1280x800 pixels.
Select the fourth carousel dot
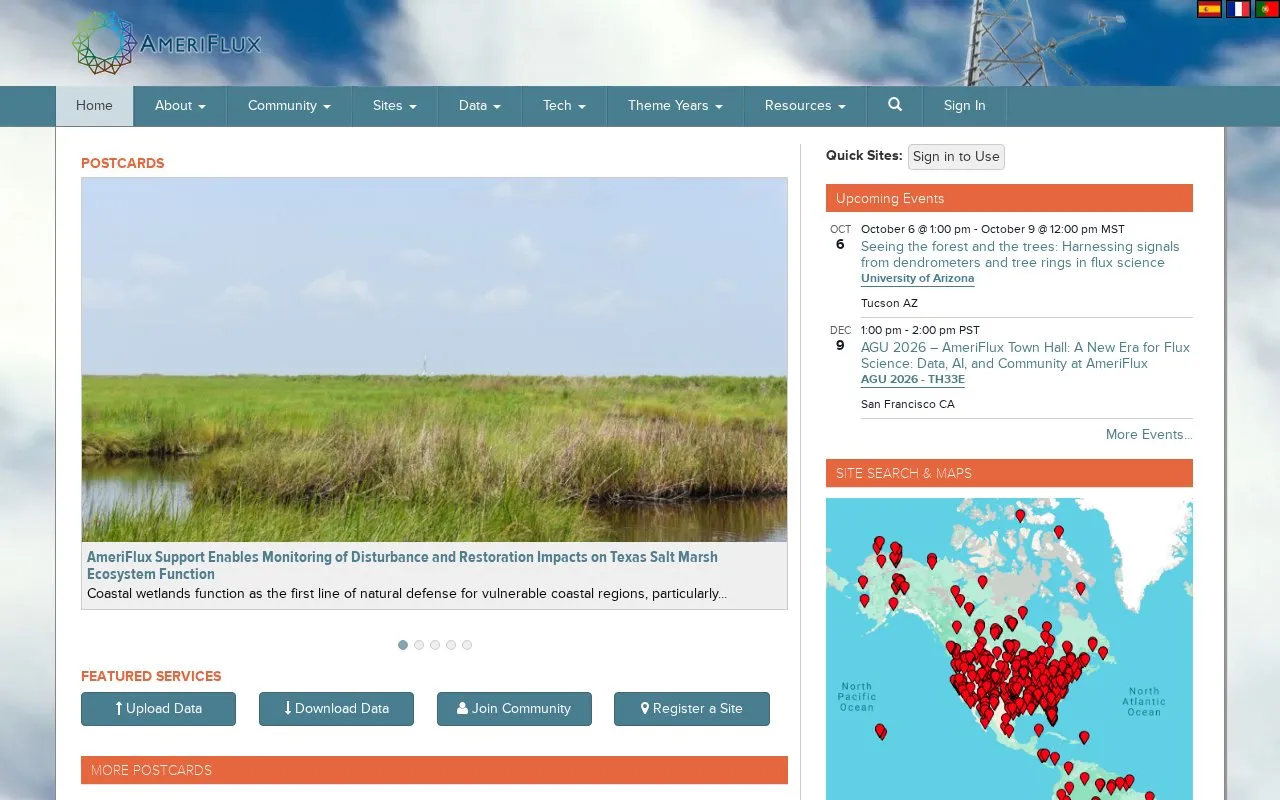(451, 645)
